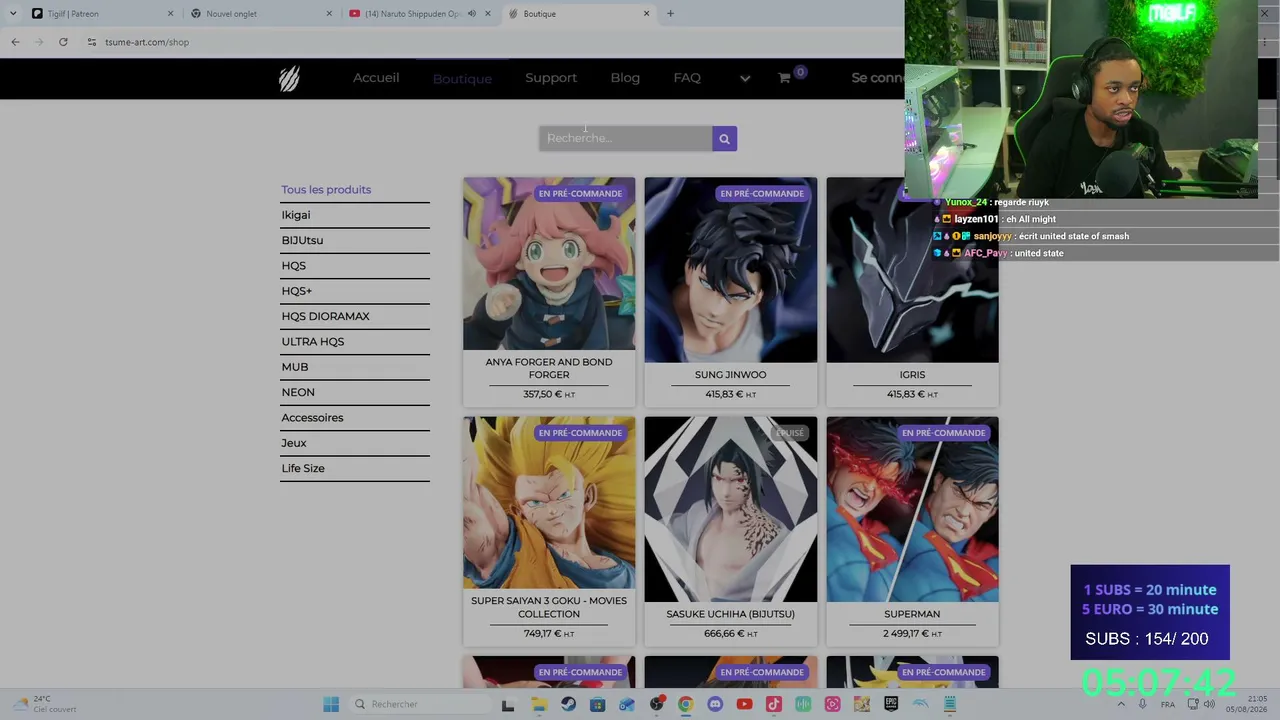Screen dimensions: 1280x720
Task: Choose the HQS+ category link
Action: click(297, 291)
